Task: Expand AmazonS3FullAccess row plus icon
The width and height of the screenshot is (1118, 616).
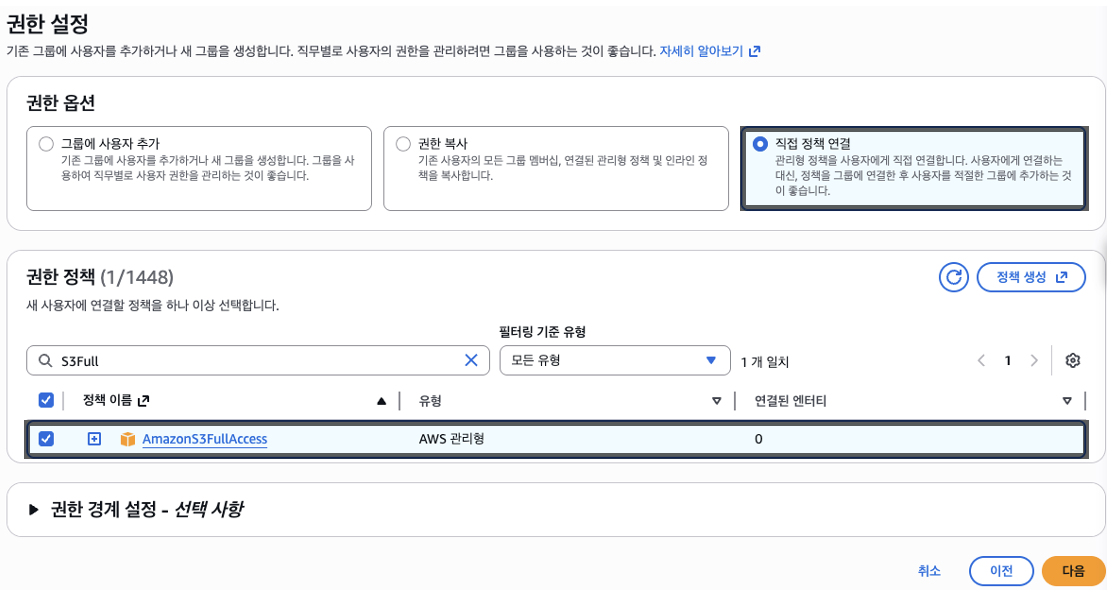Action: (94, 438)
